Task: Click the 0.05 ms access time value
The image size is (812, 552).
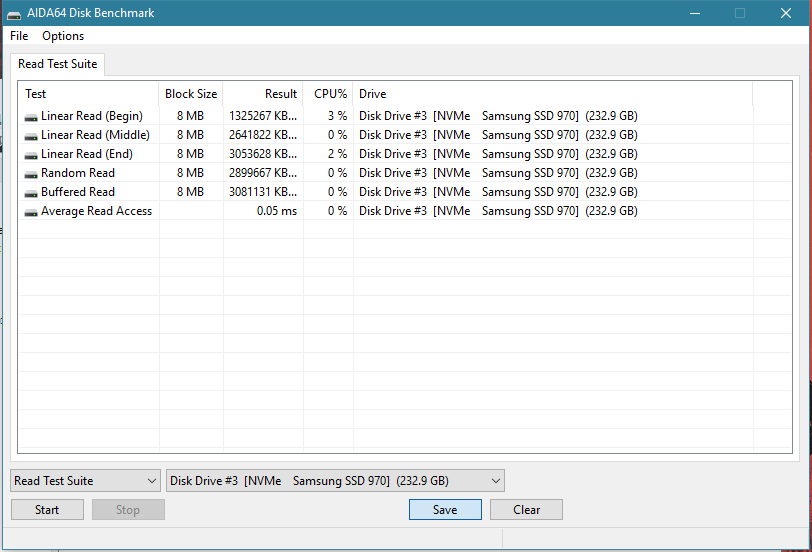Action: 277,211
